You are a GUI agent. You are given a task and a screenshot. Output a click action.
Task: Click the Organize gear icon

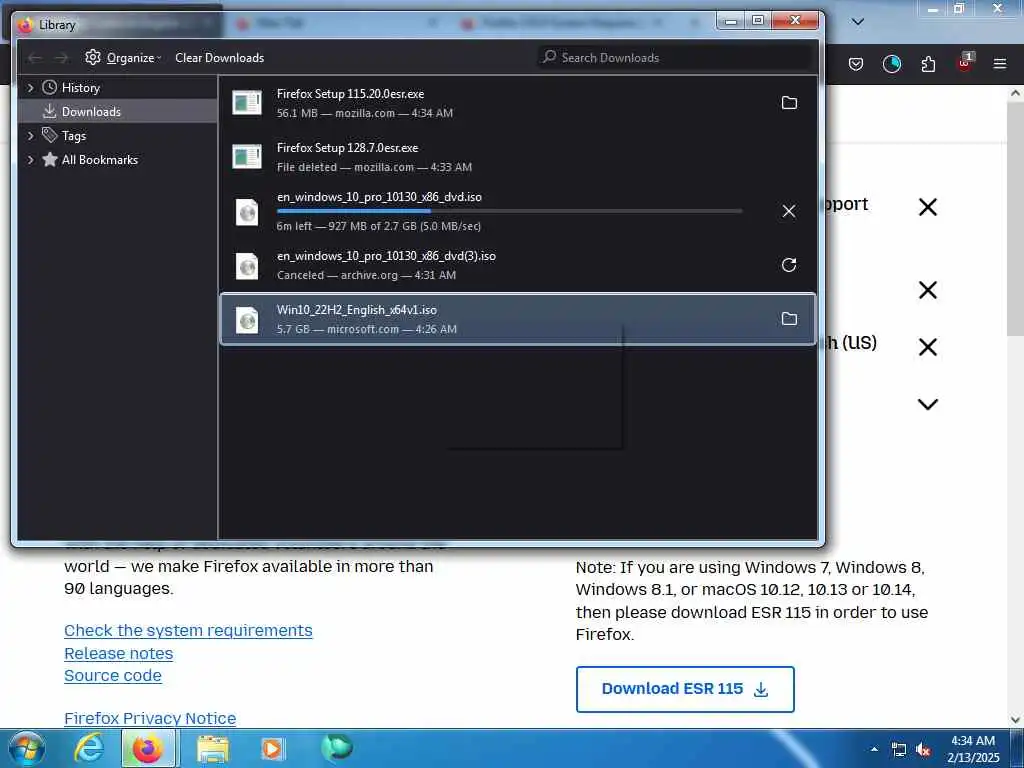[x=93, y=57]
